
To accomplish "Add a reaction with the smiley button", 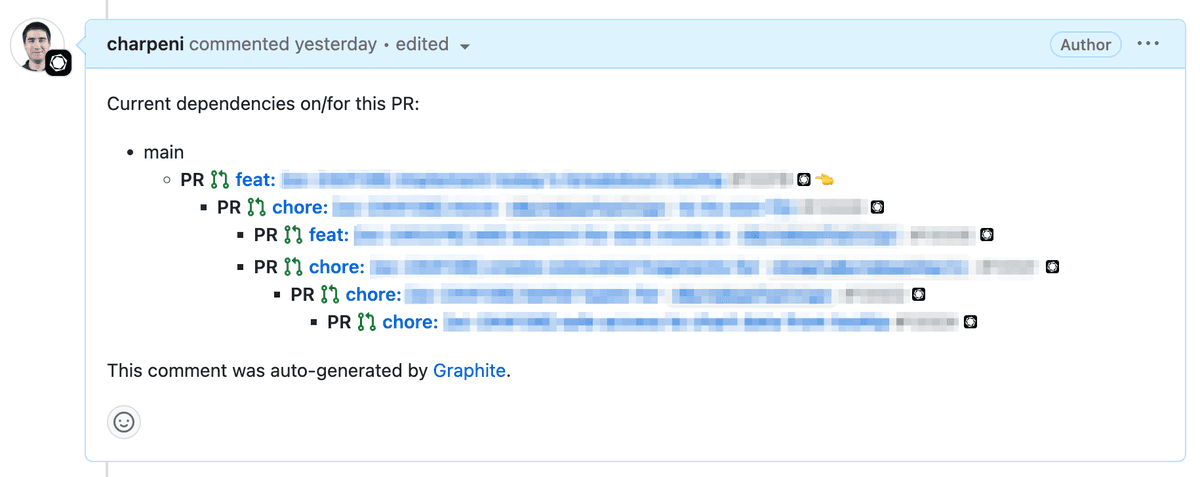I will (124, 422).
